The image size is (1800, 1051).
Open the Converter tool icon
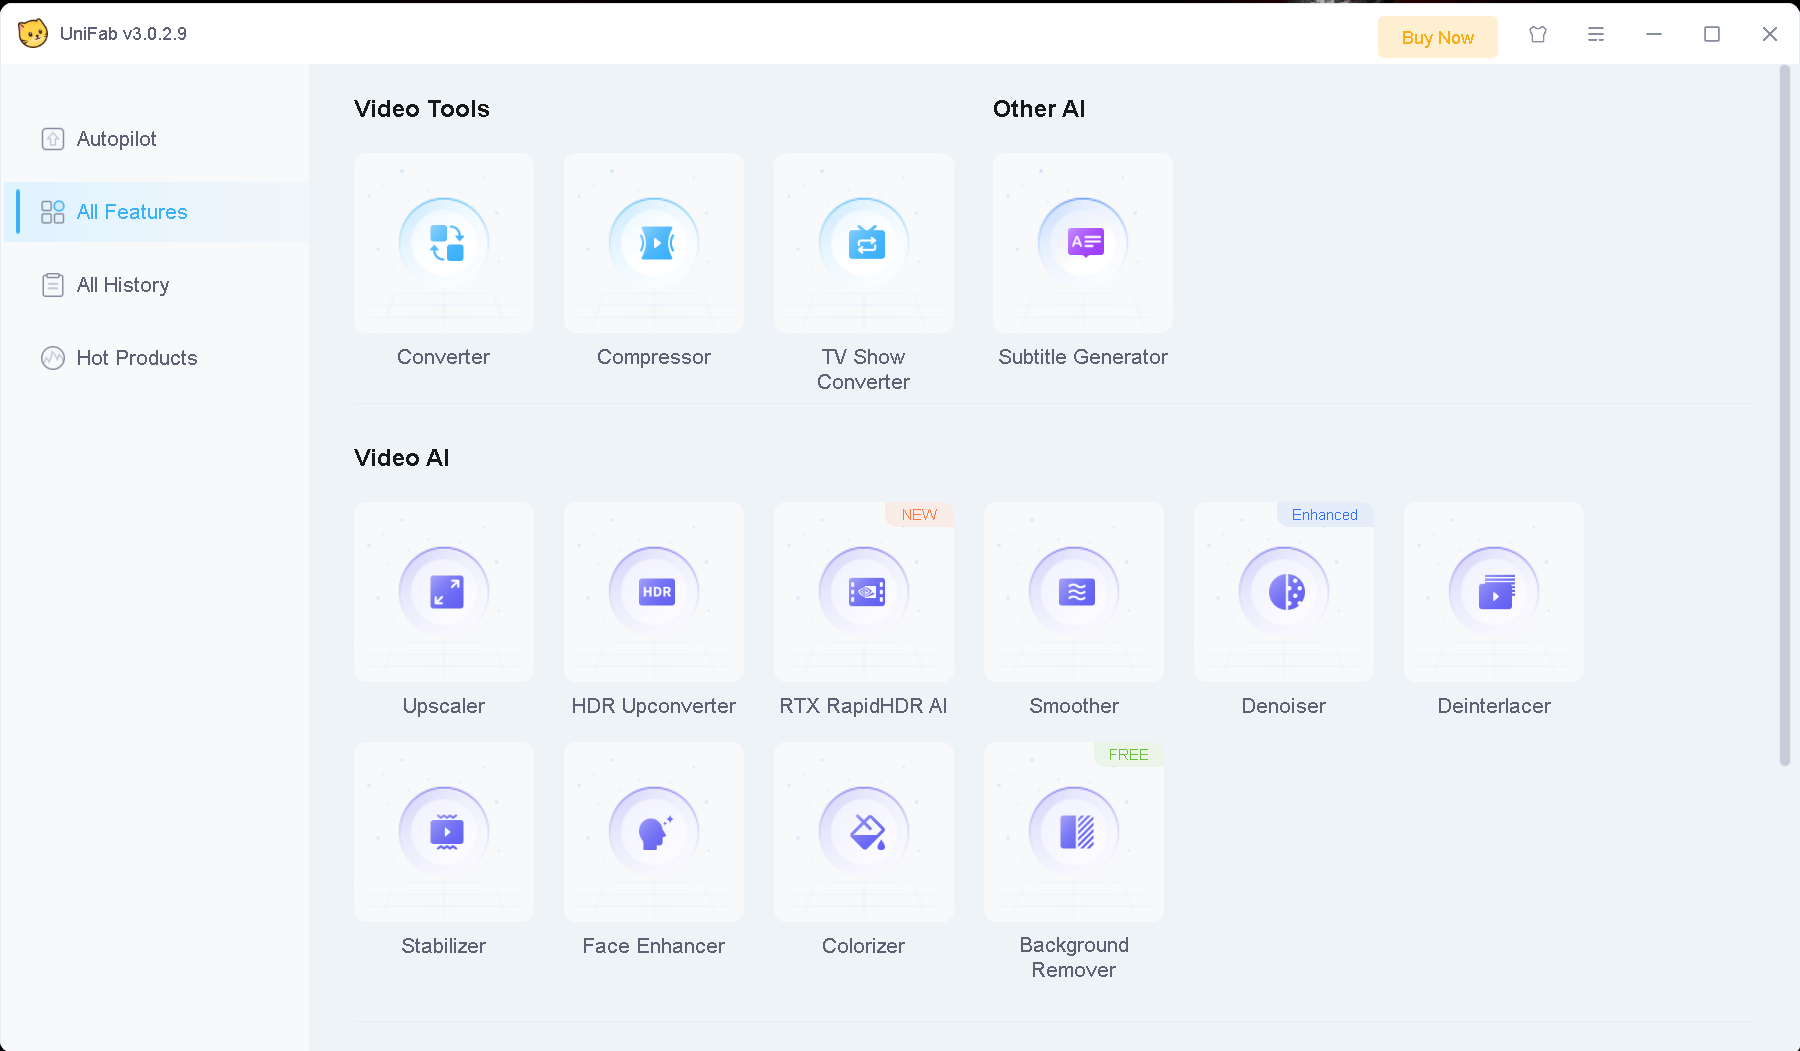(444, 243)
